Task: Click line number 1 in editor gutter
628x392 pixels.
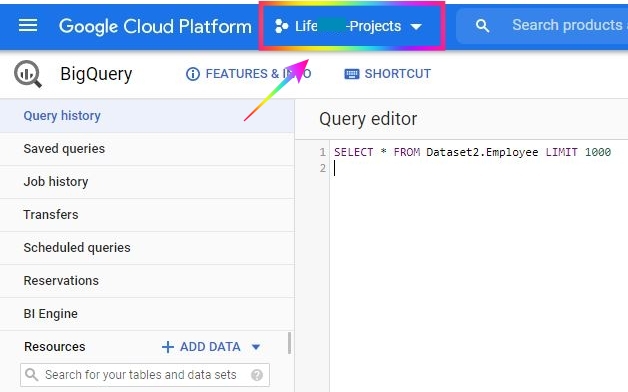Action: pyautogui.click(x=323, y=152)
